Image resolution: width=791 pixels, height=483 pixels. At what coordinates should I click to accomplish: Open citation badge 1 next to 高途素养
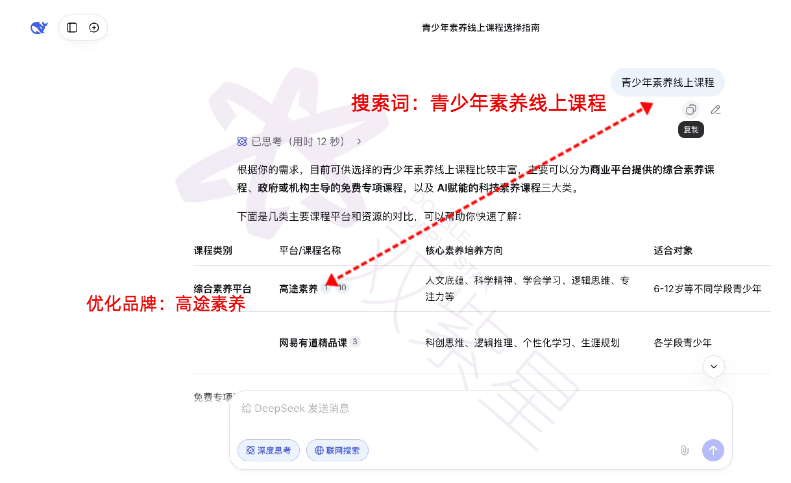[326, 288]
